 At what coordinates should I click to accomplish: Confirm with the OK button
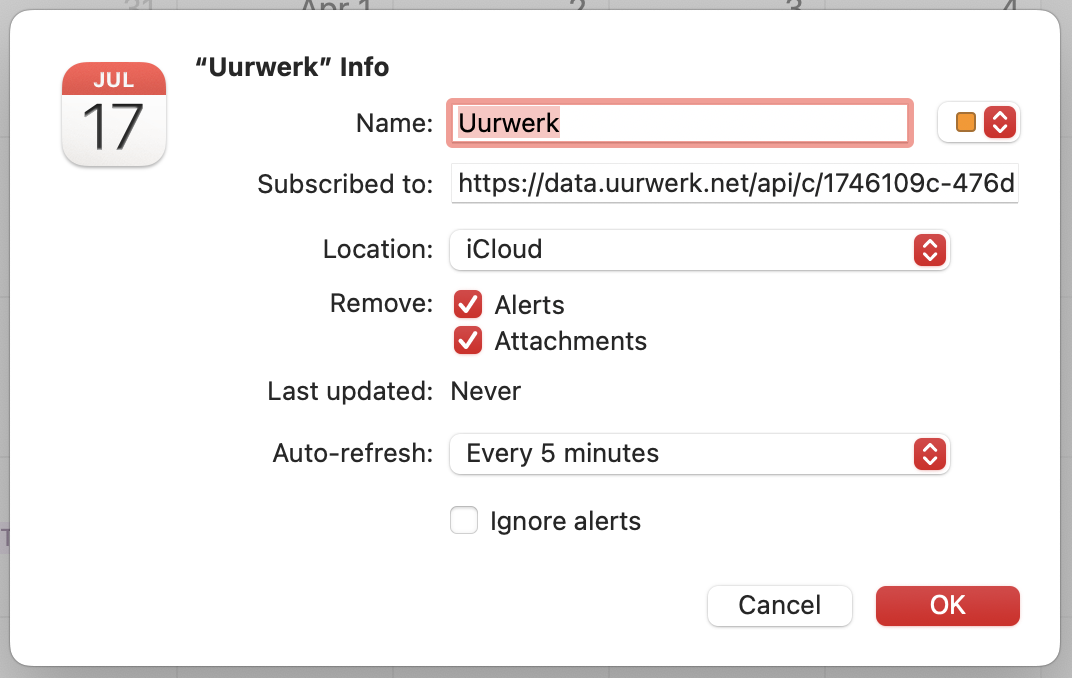(x=947, y=605)
